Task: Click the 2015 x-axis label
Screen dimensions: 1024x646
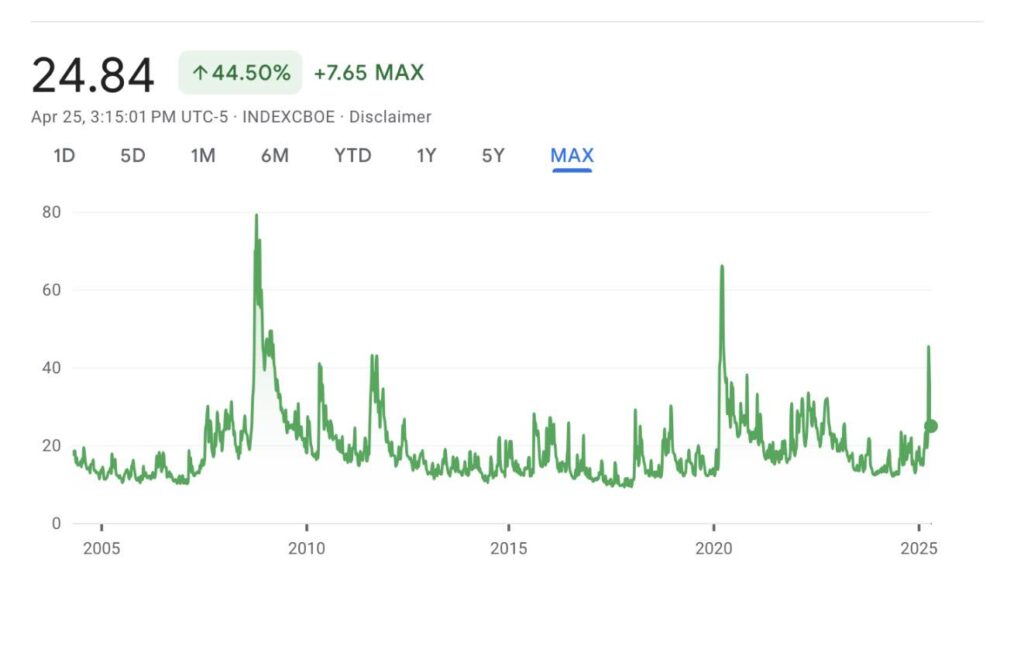Action: click(x=509, y=548)
